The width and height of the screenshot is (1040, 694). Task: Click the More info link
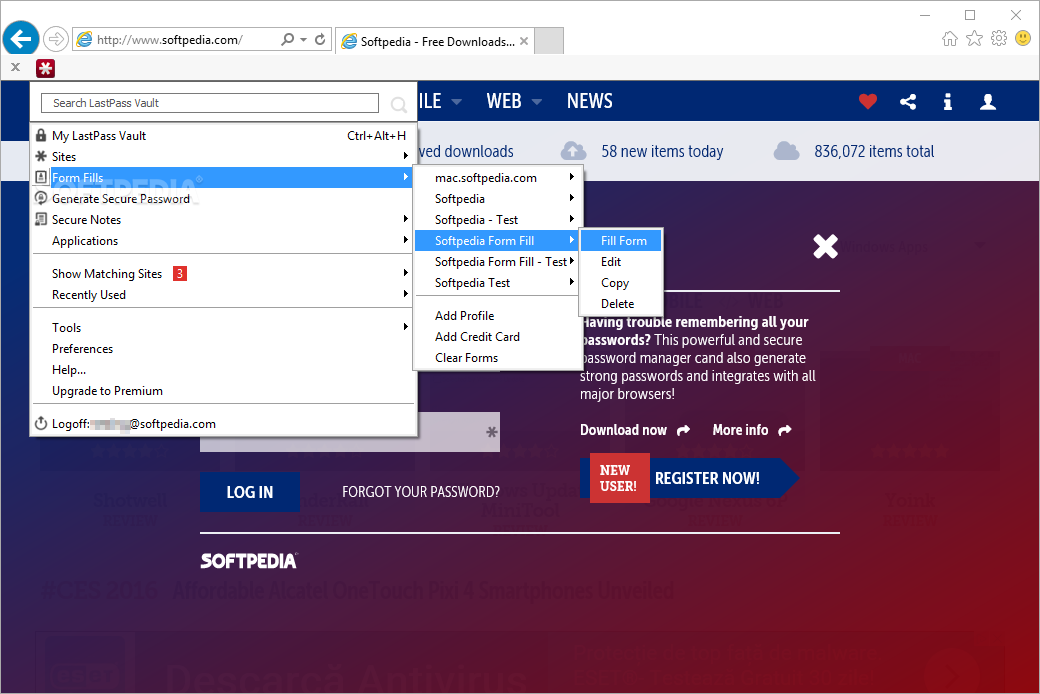coord(740,431)
